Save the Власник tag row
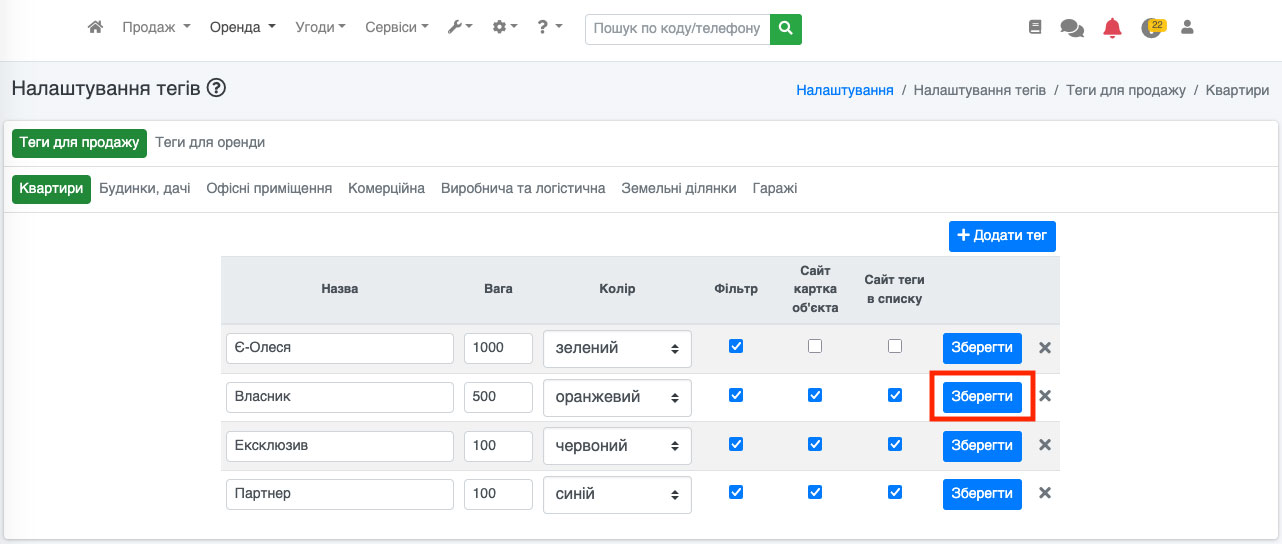This screenshot has width=1282, height=544. (x=981, y=397)
